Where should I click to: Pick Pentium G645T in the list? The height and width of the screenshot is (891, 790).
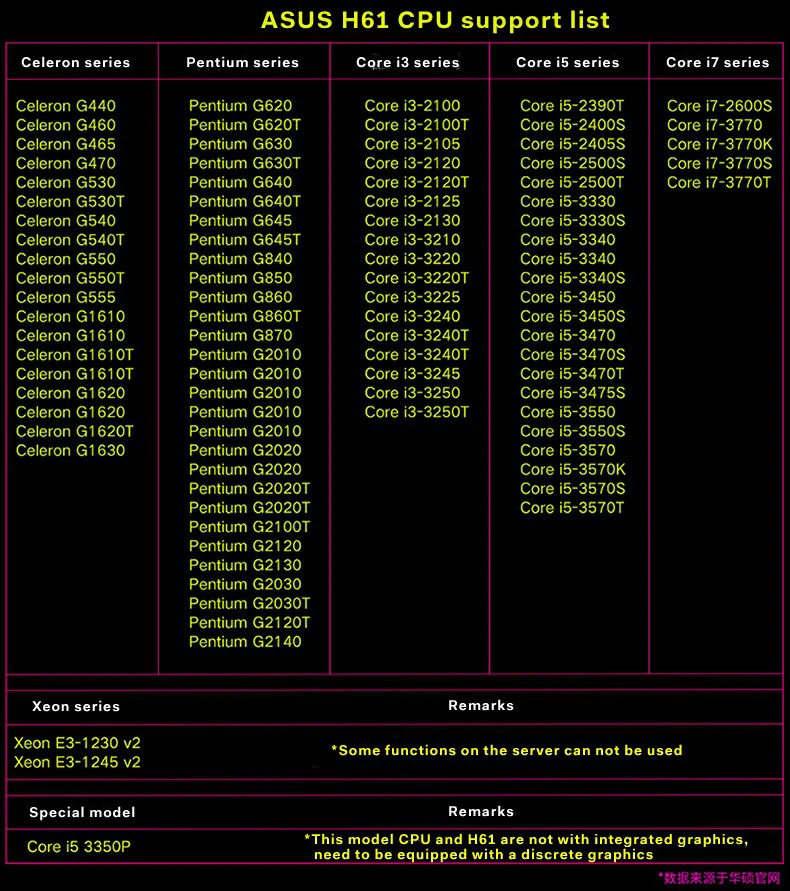coord(245,240)
